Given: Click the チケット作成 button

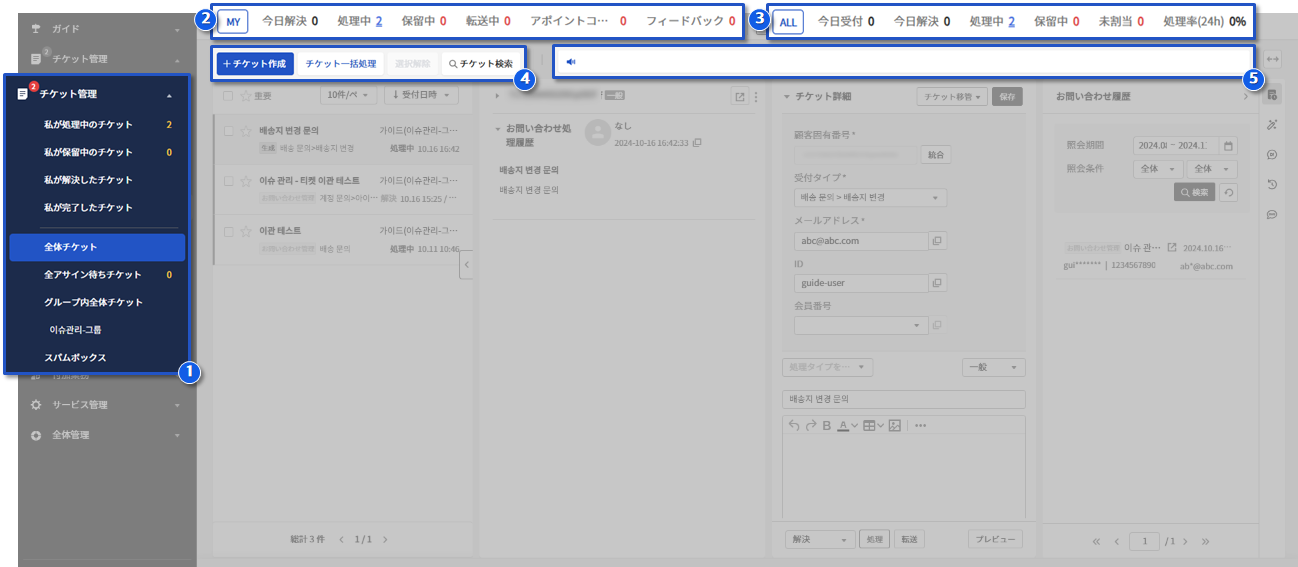Looking at the screenshot, I should point(254,64).
